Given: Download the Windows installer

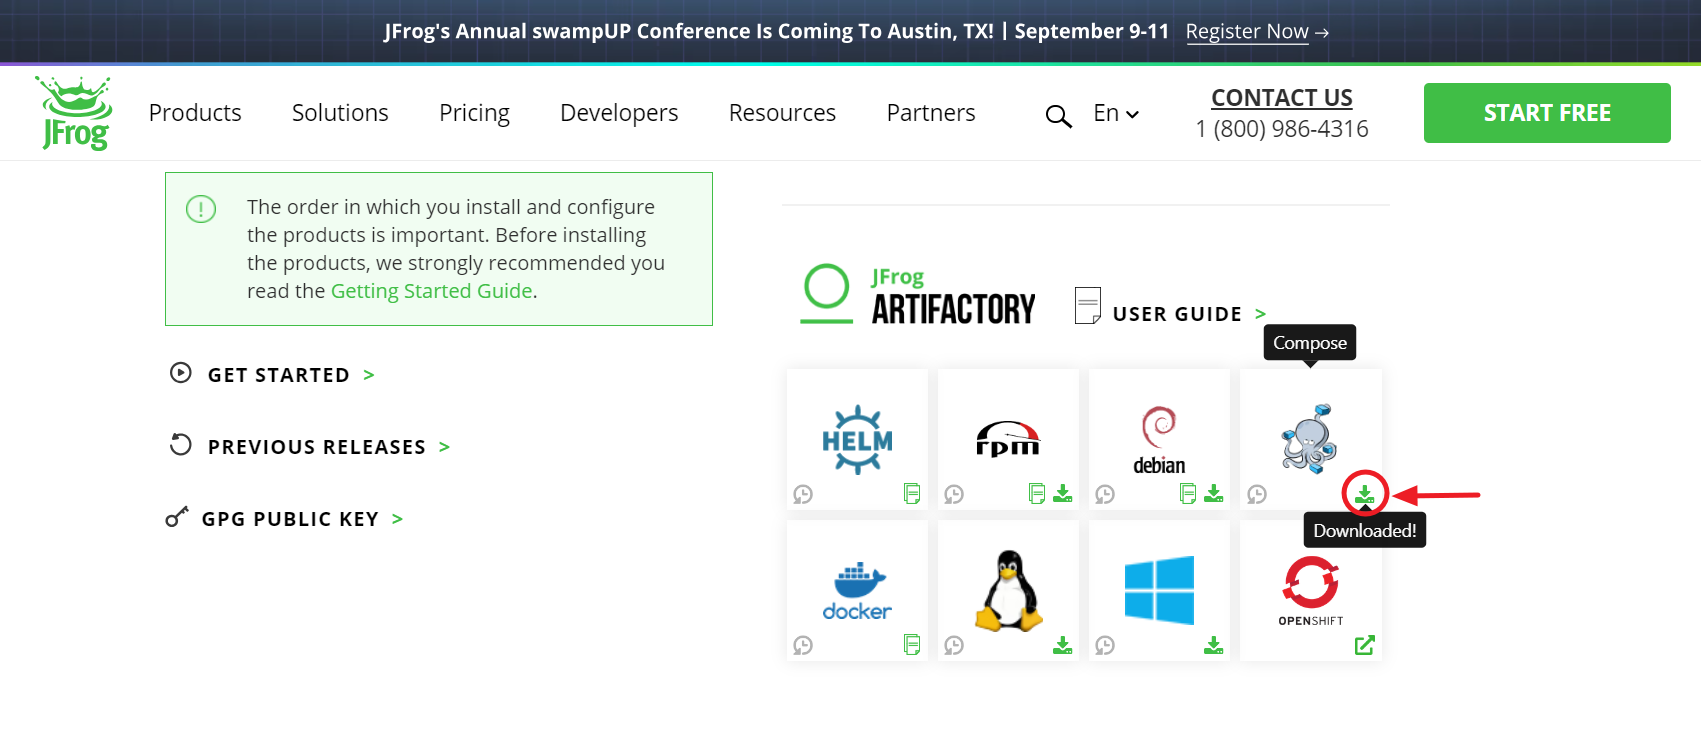Looking at the screenshot, I should pyautogui.click(x=1213, y=645).
